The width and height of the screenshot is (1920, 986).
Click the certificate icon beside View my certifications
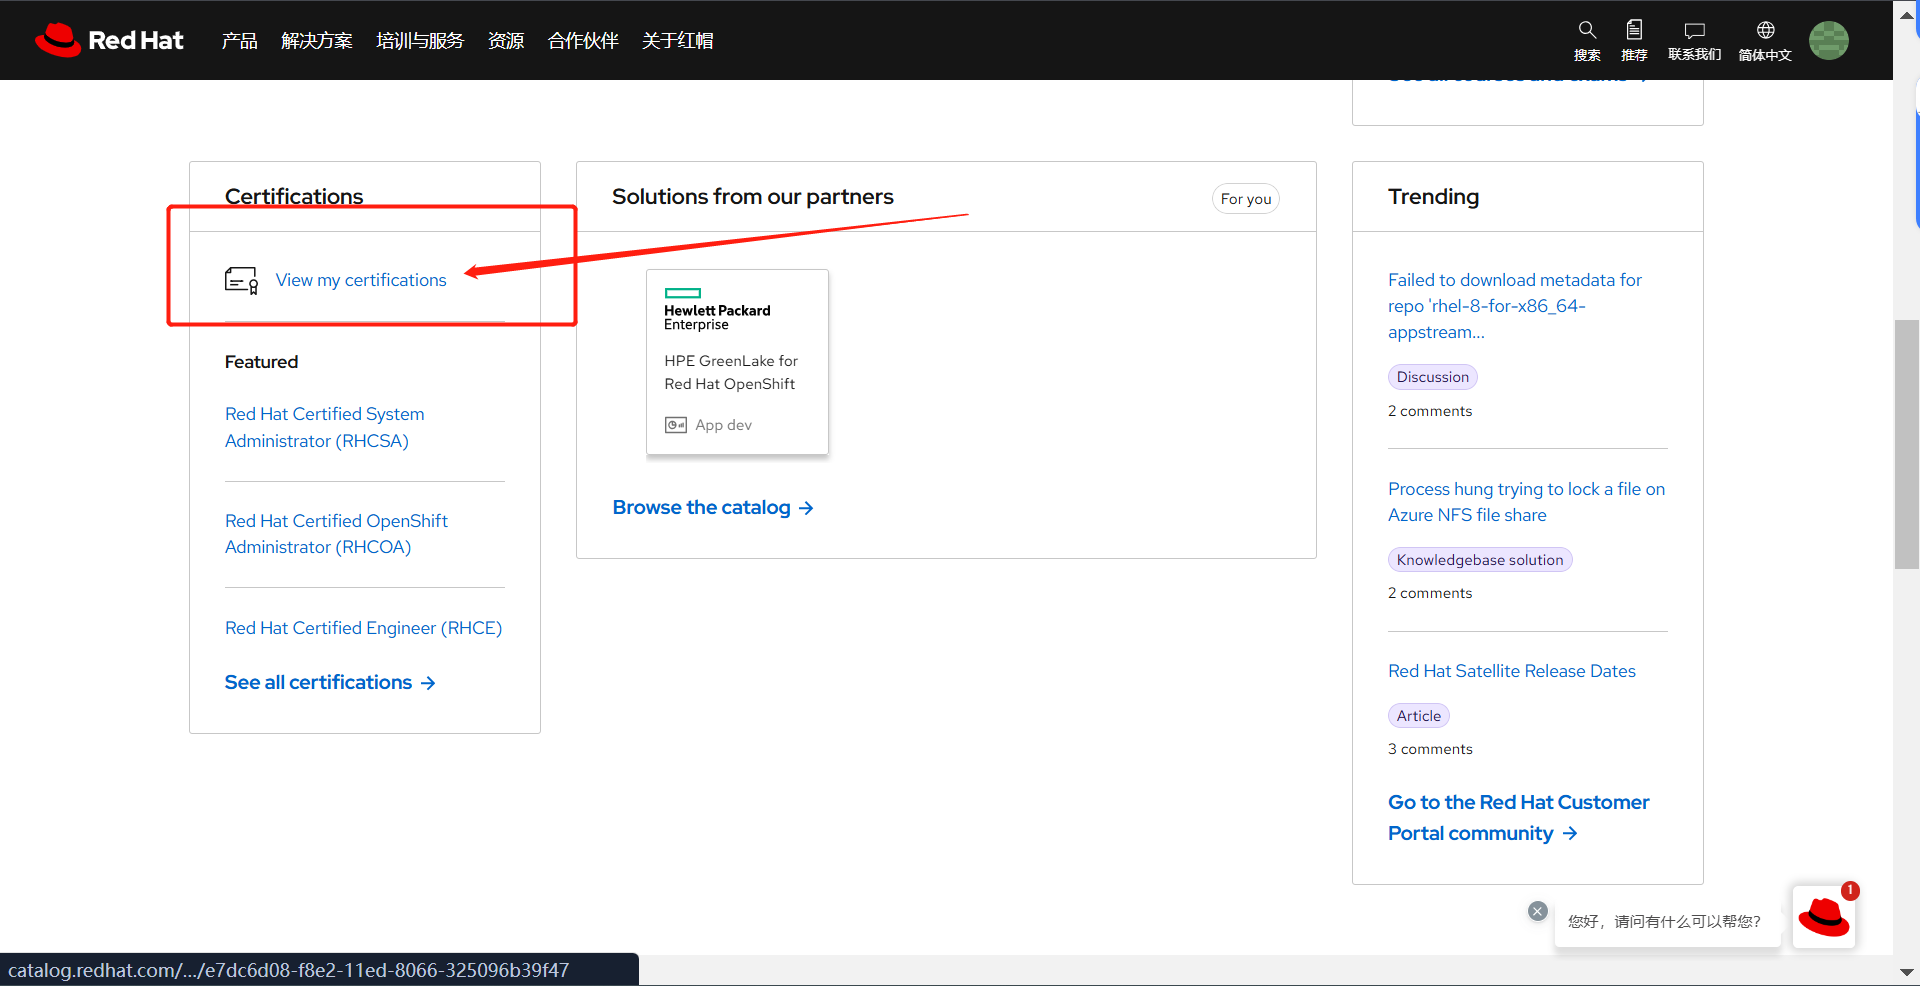[x=241, y=280]
